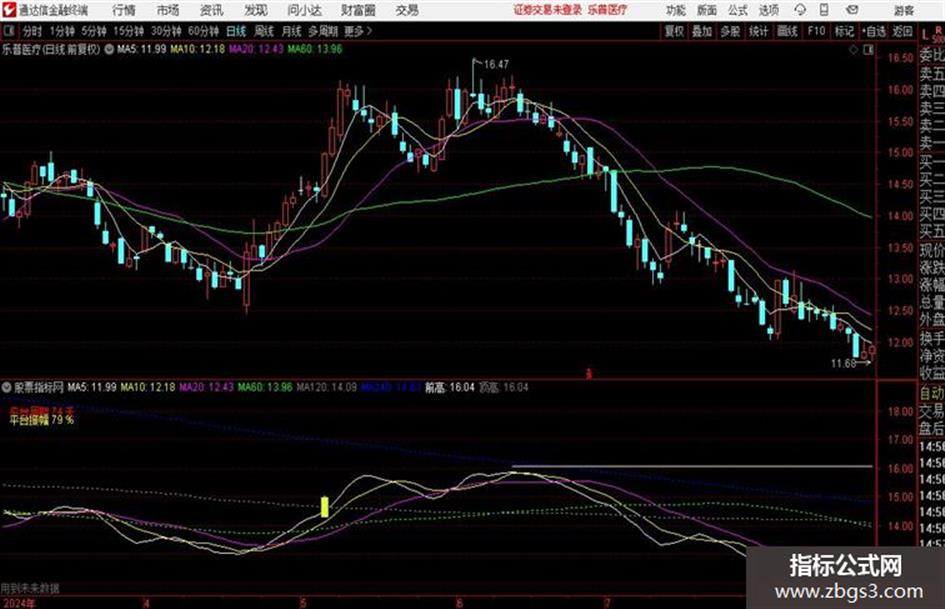Click the 乐普医疗(日线 前复权) chart title
Viewport: 945px width, 609px height.
(x=51, y=49)
